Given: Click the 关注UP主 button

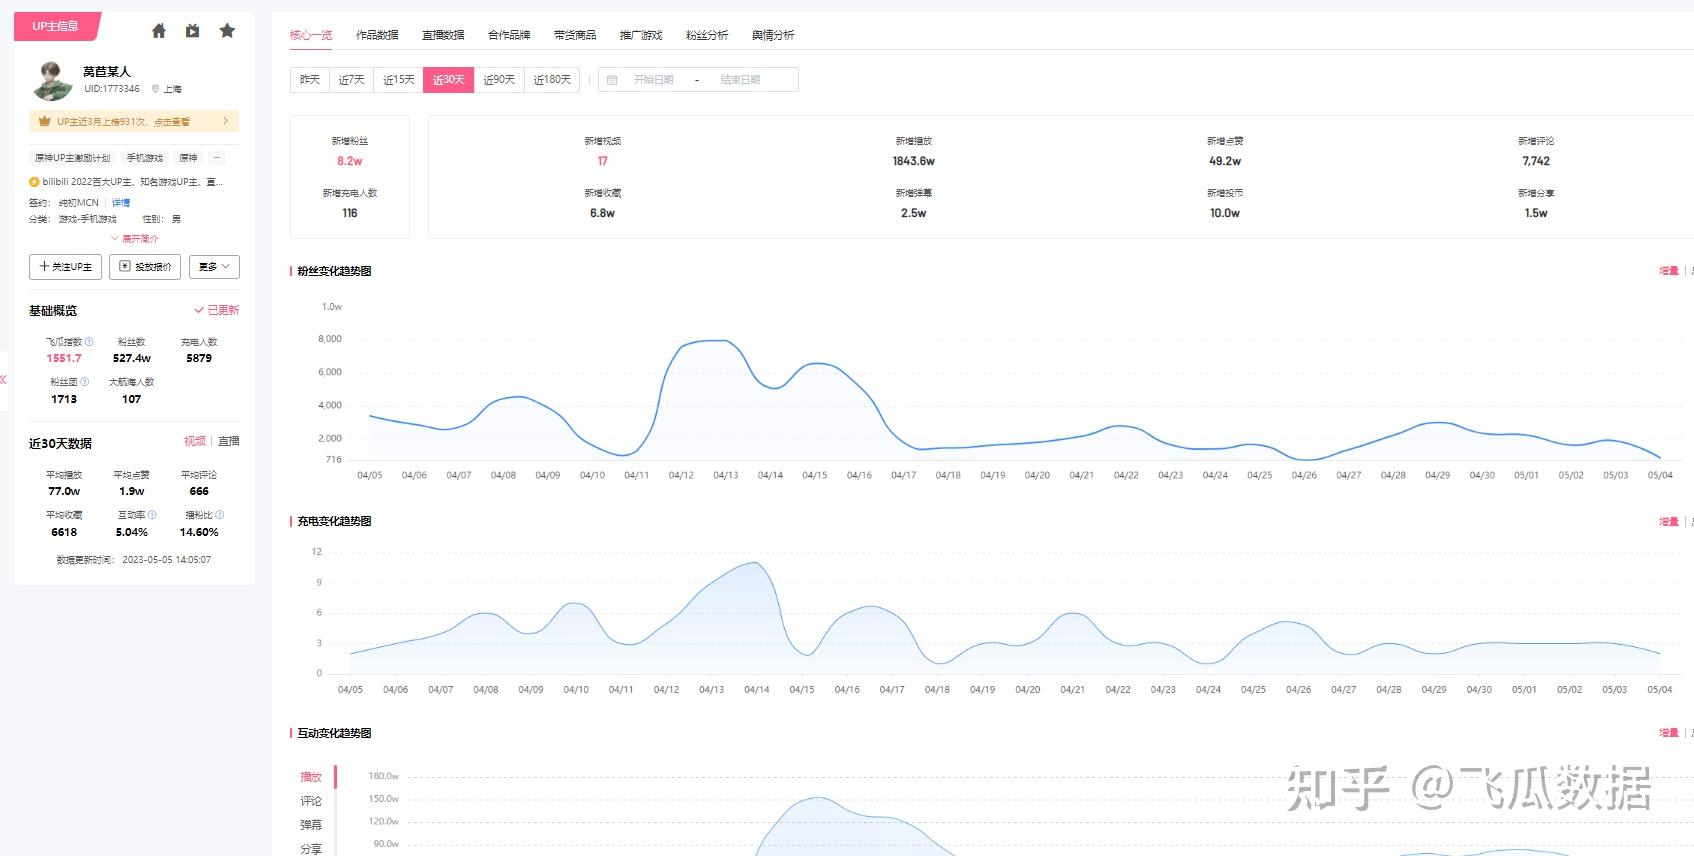Looking at the screenshot, I should coord(65,267).
